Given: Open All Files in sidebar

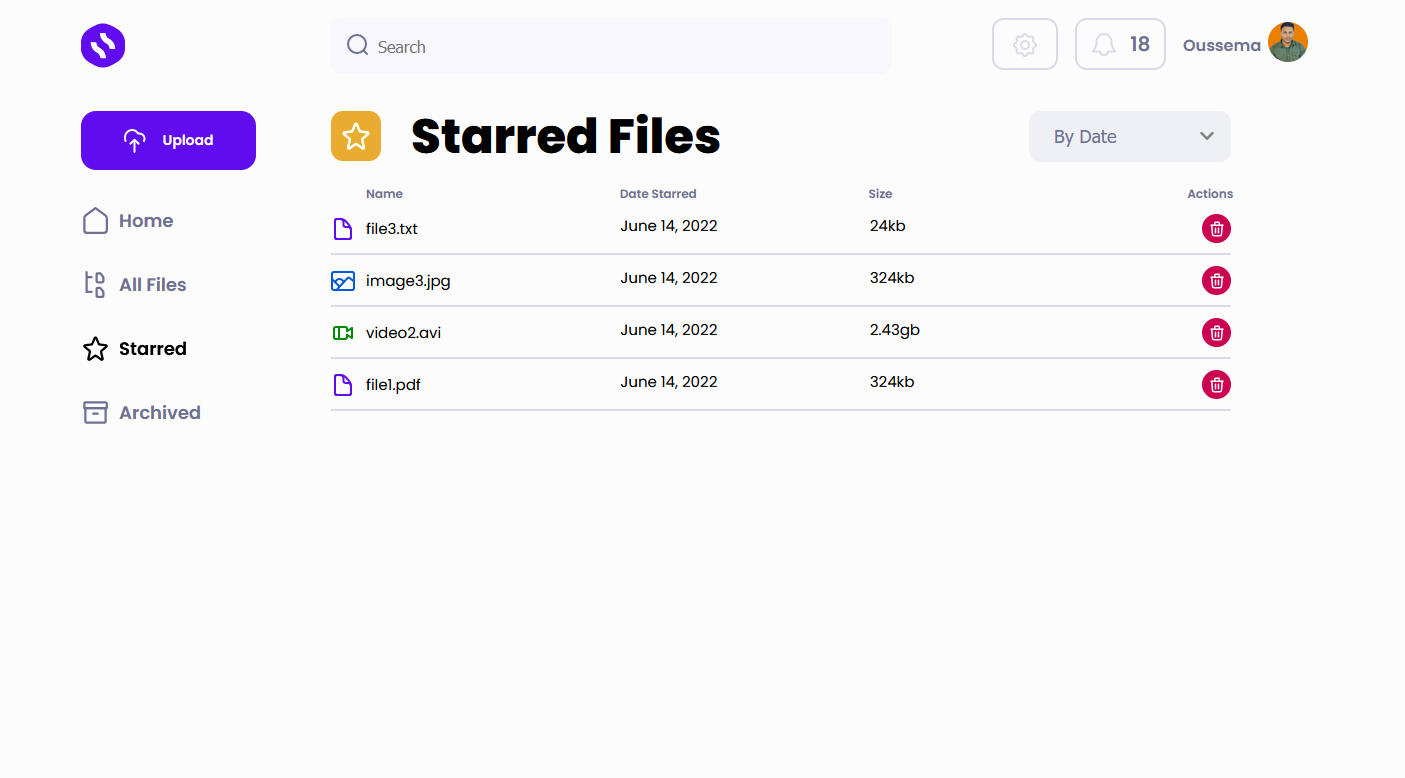Looking at the screenshot, I should 134,285.
